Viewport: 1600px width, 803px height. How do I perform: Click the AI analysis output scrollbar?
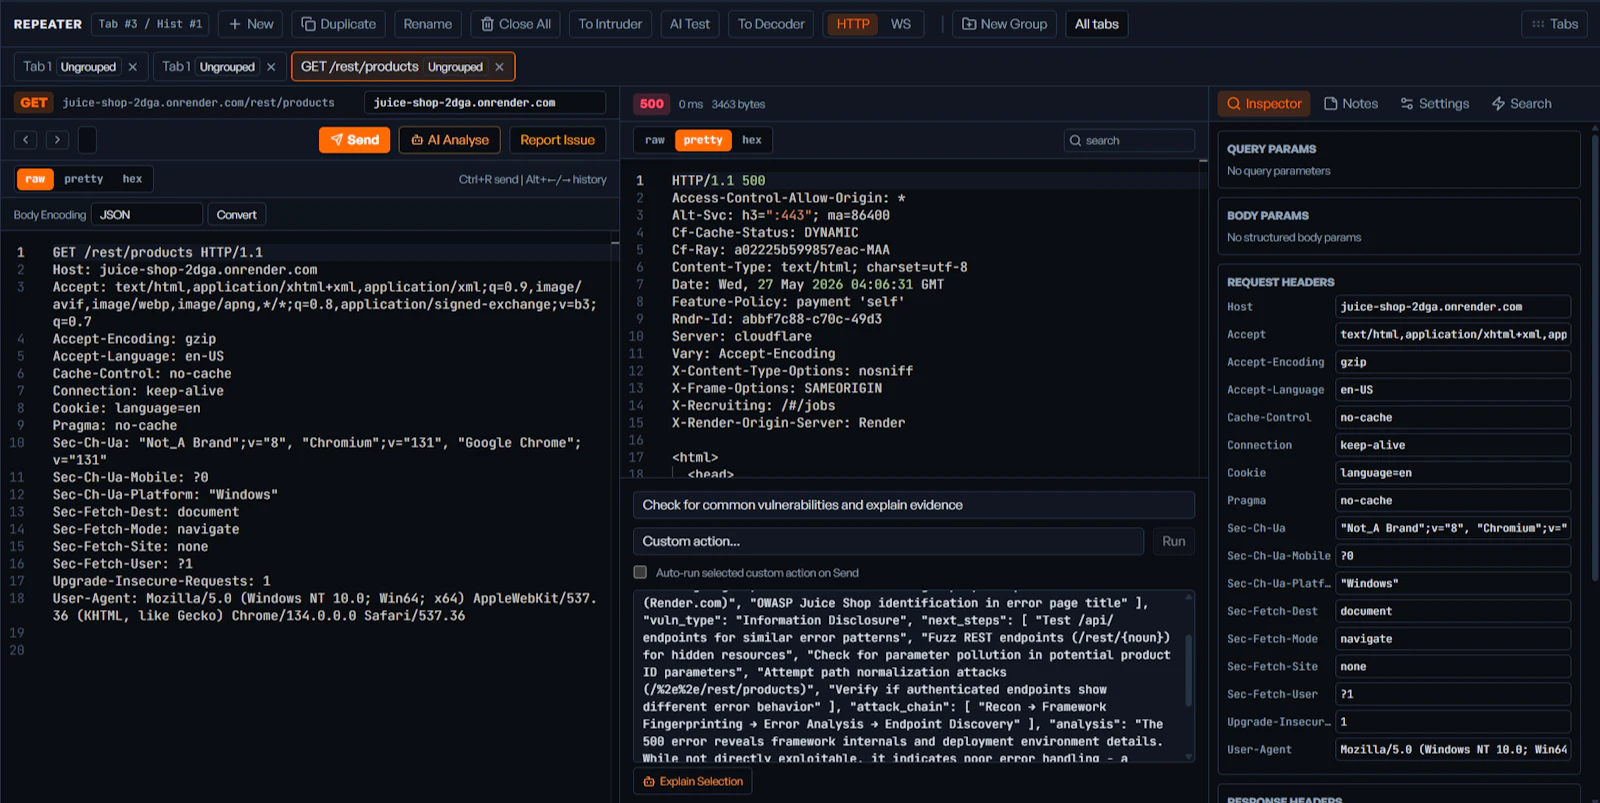(1189, 670)
